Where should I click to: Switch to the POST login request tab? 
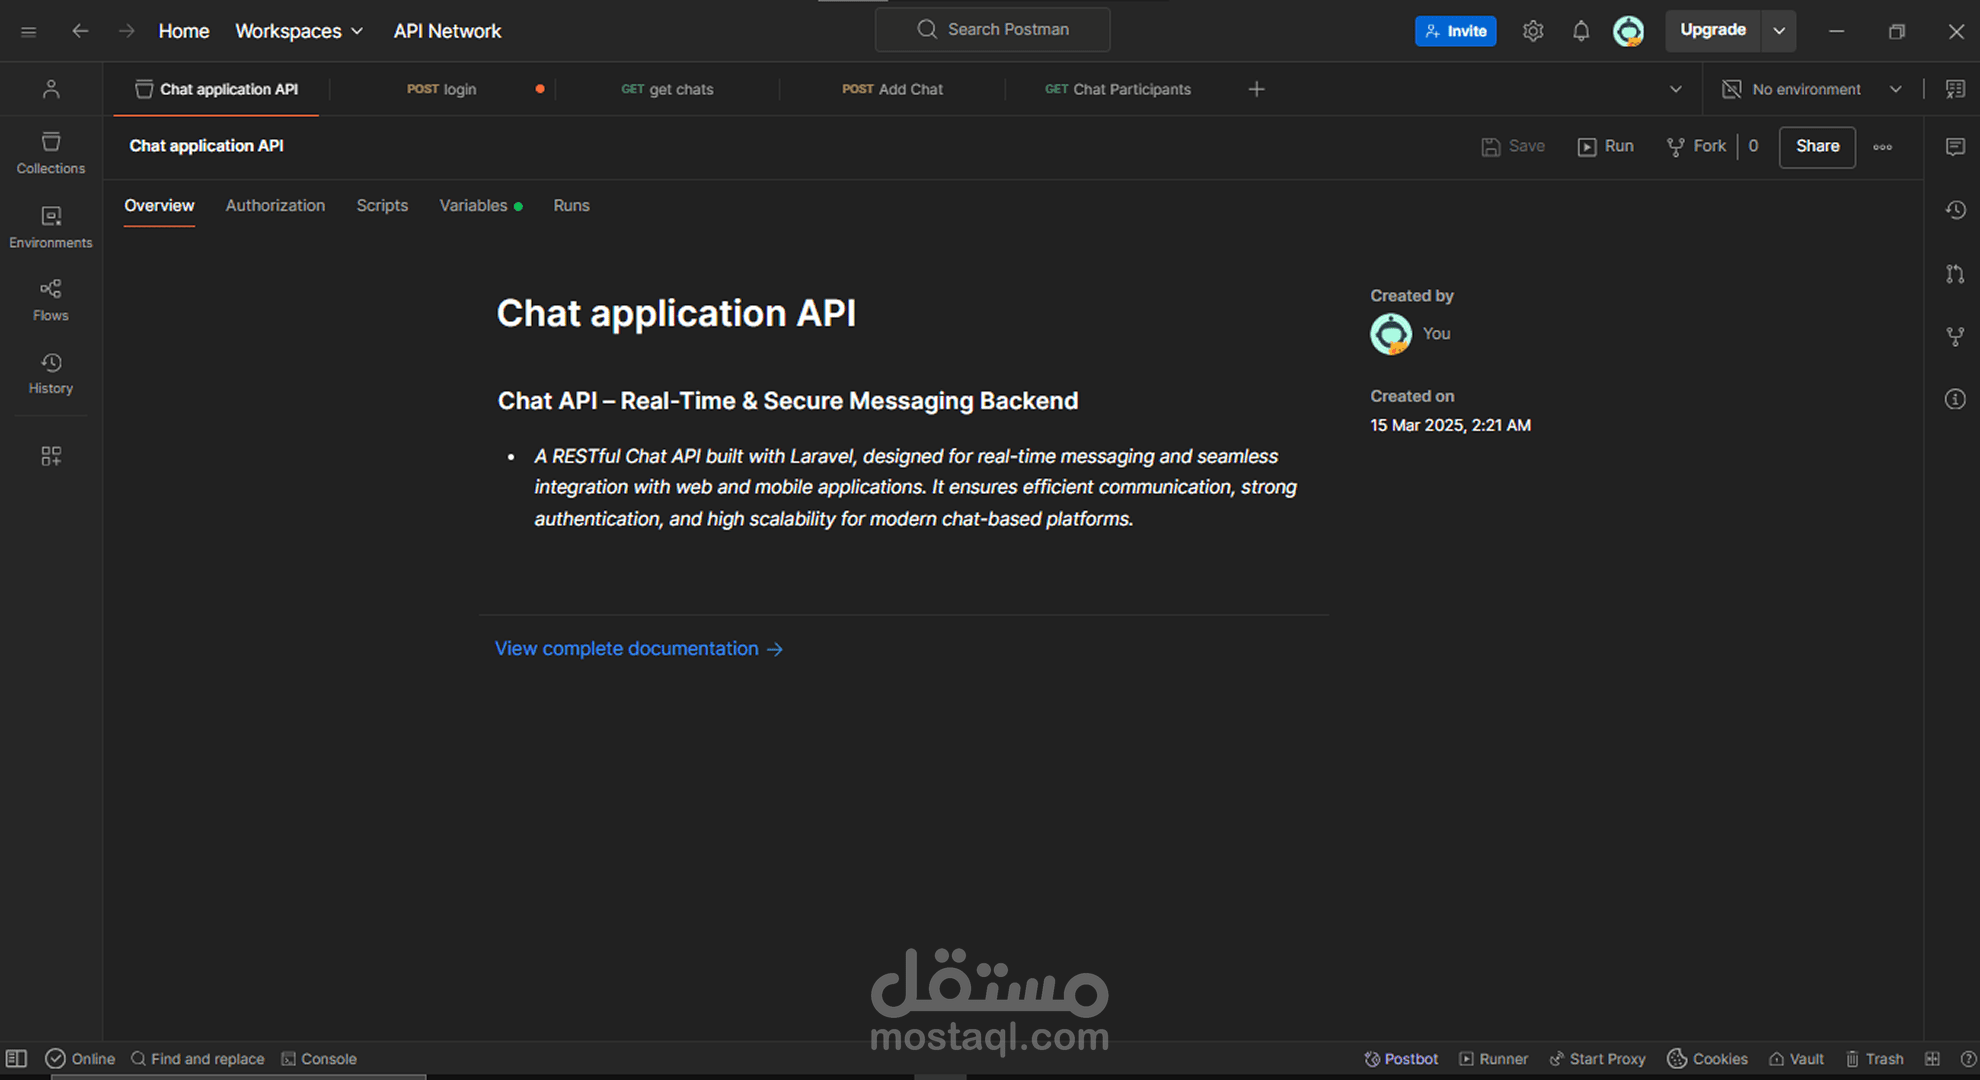441,89
